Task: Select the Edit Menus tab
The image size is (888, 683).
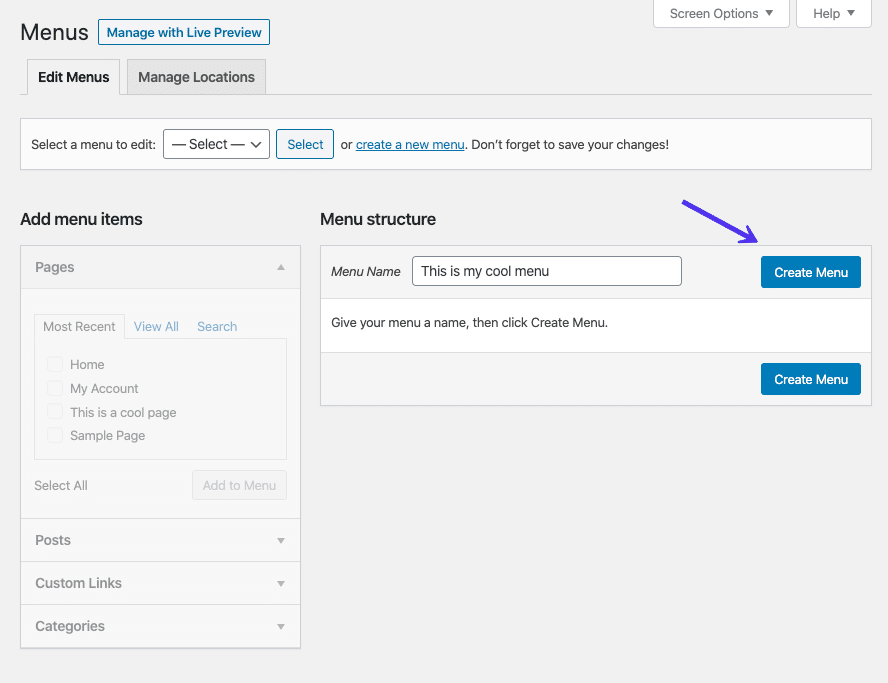Action: 73,77
